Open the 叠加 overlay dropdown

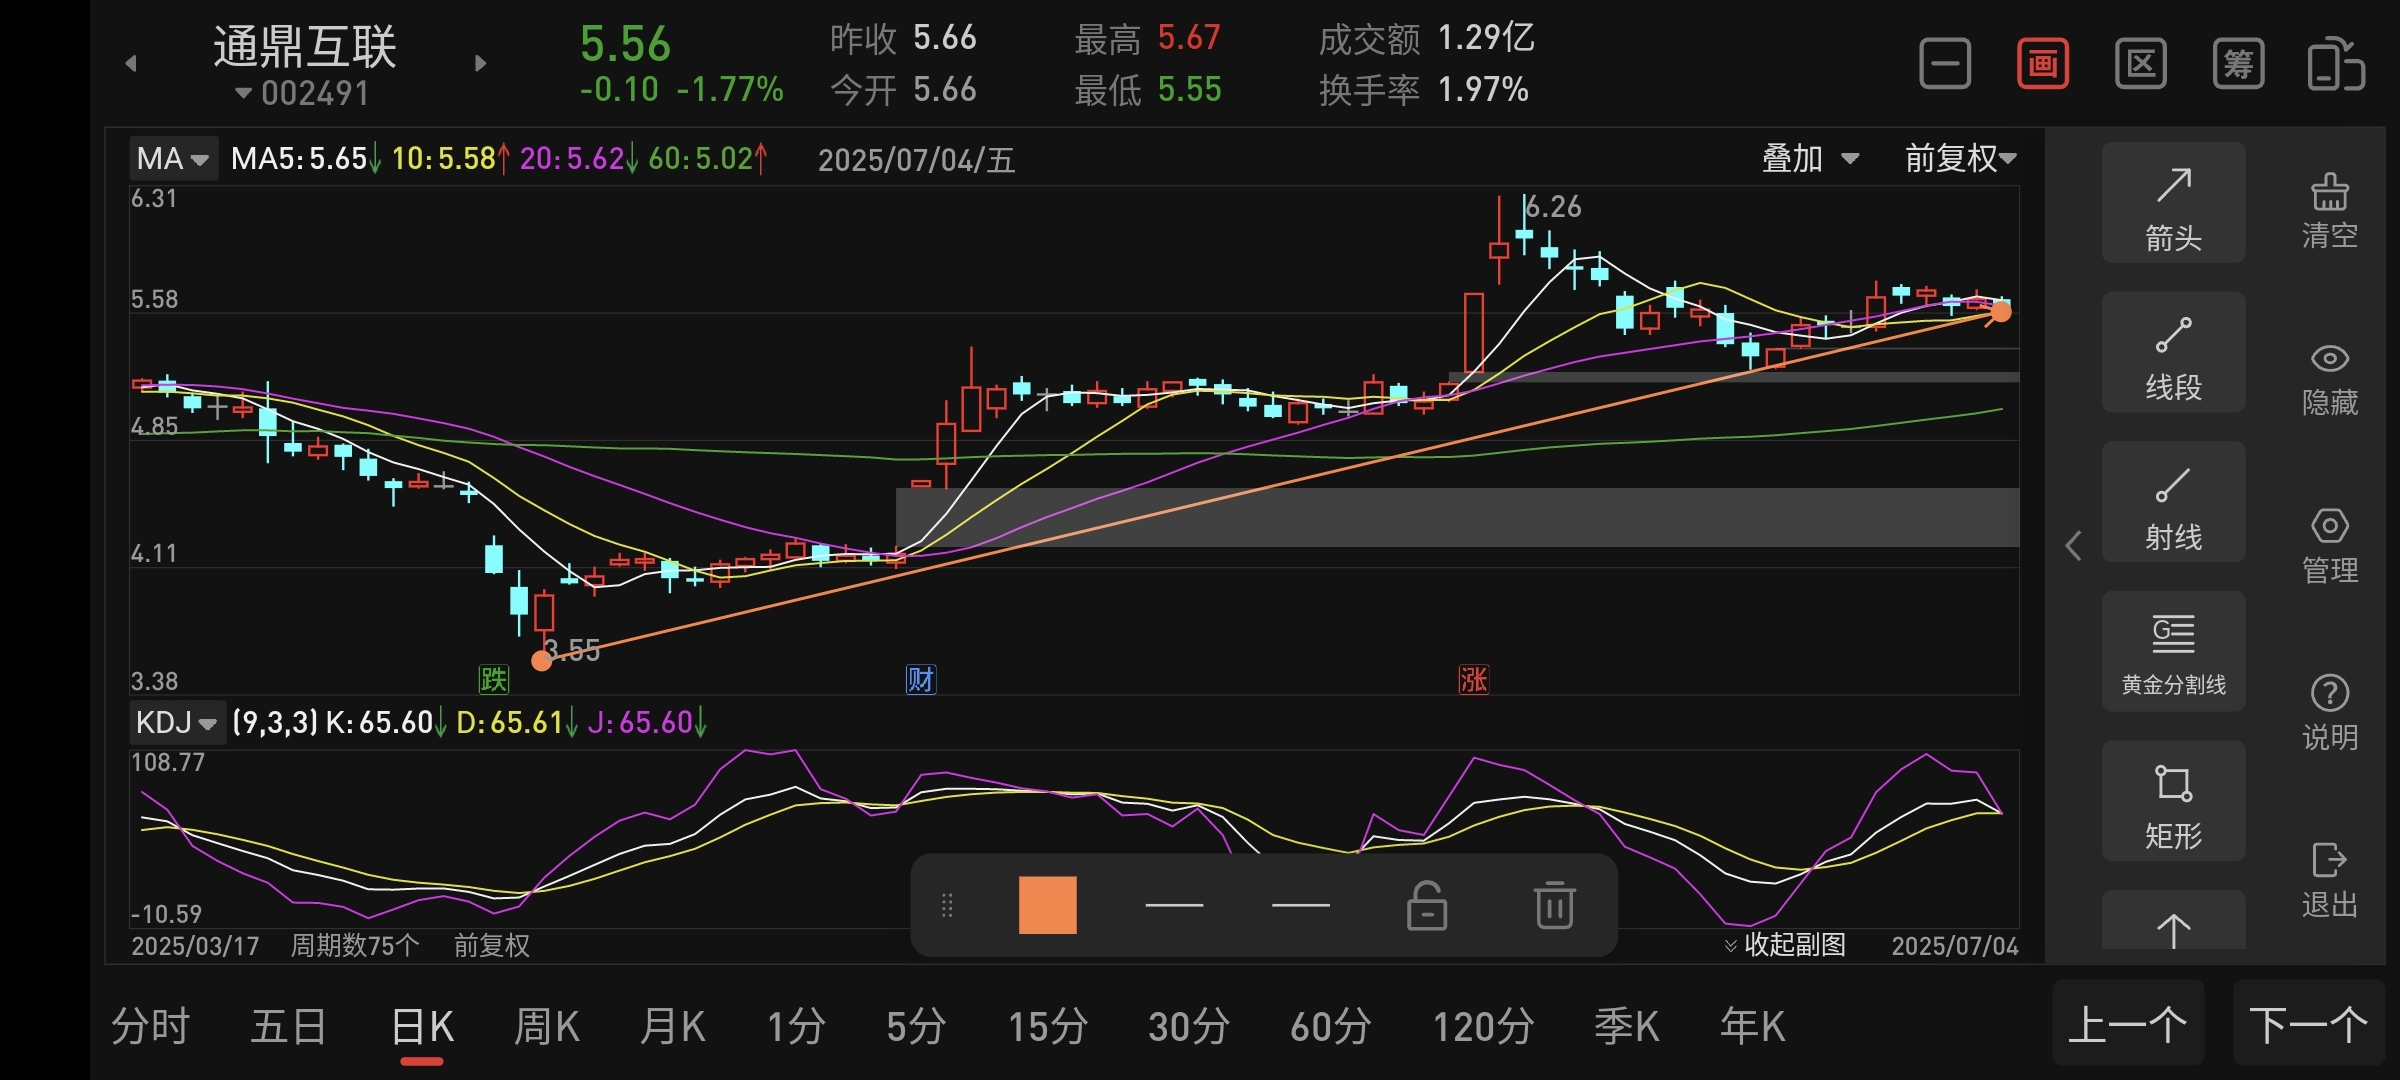(x=1810, y=158)
